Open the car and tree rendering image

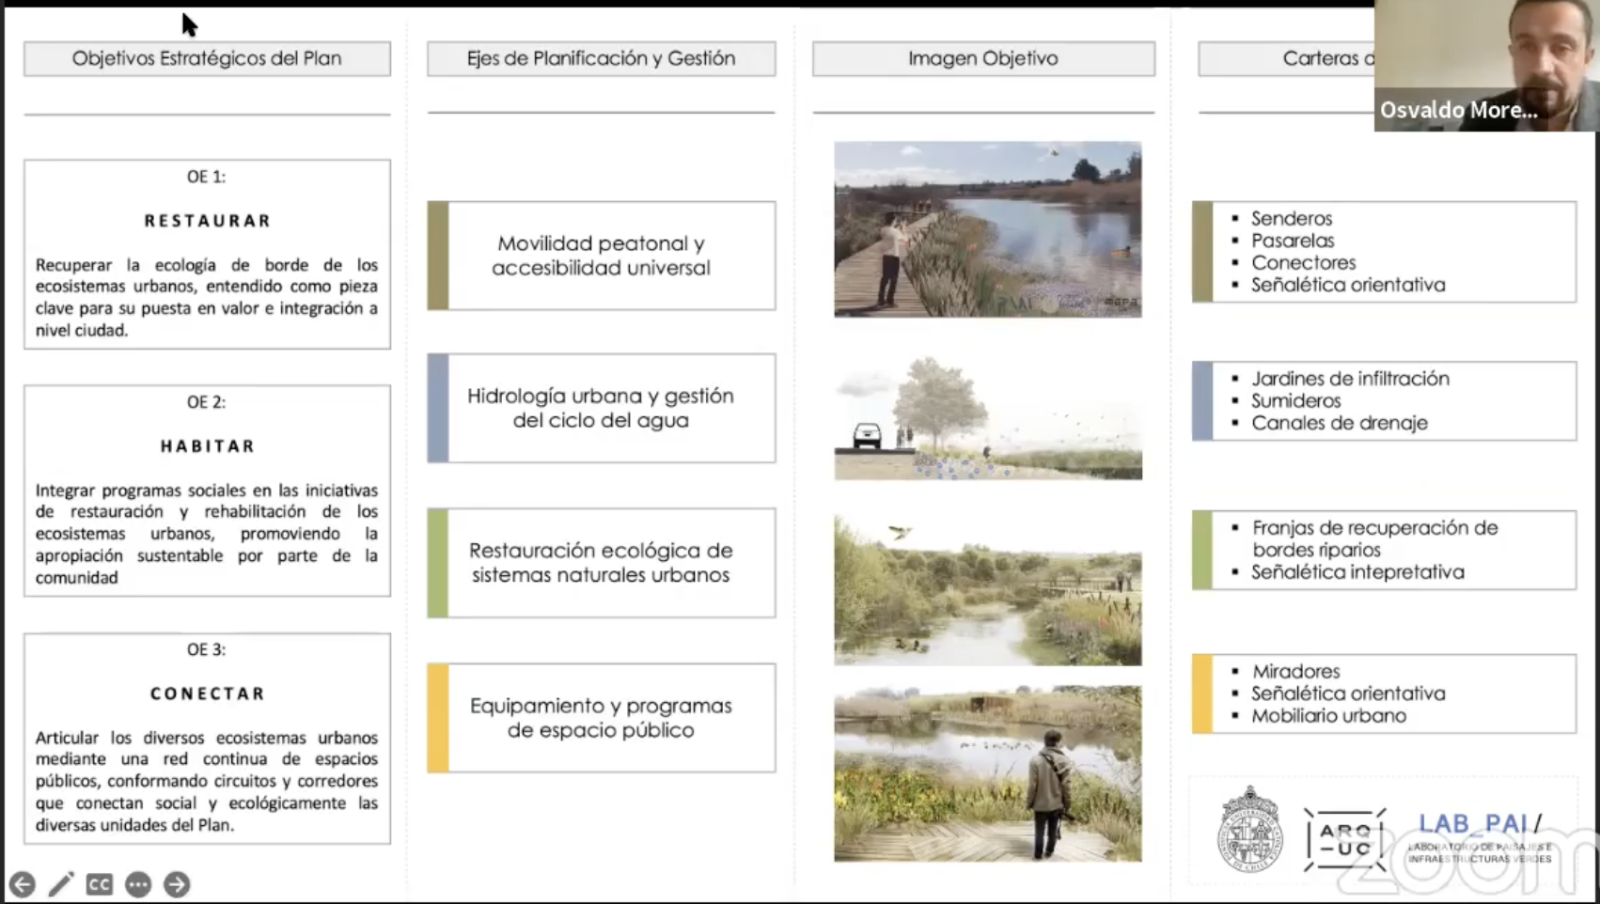pyautogui.click(x=987, y=418)
